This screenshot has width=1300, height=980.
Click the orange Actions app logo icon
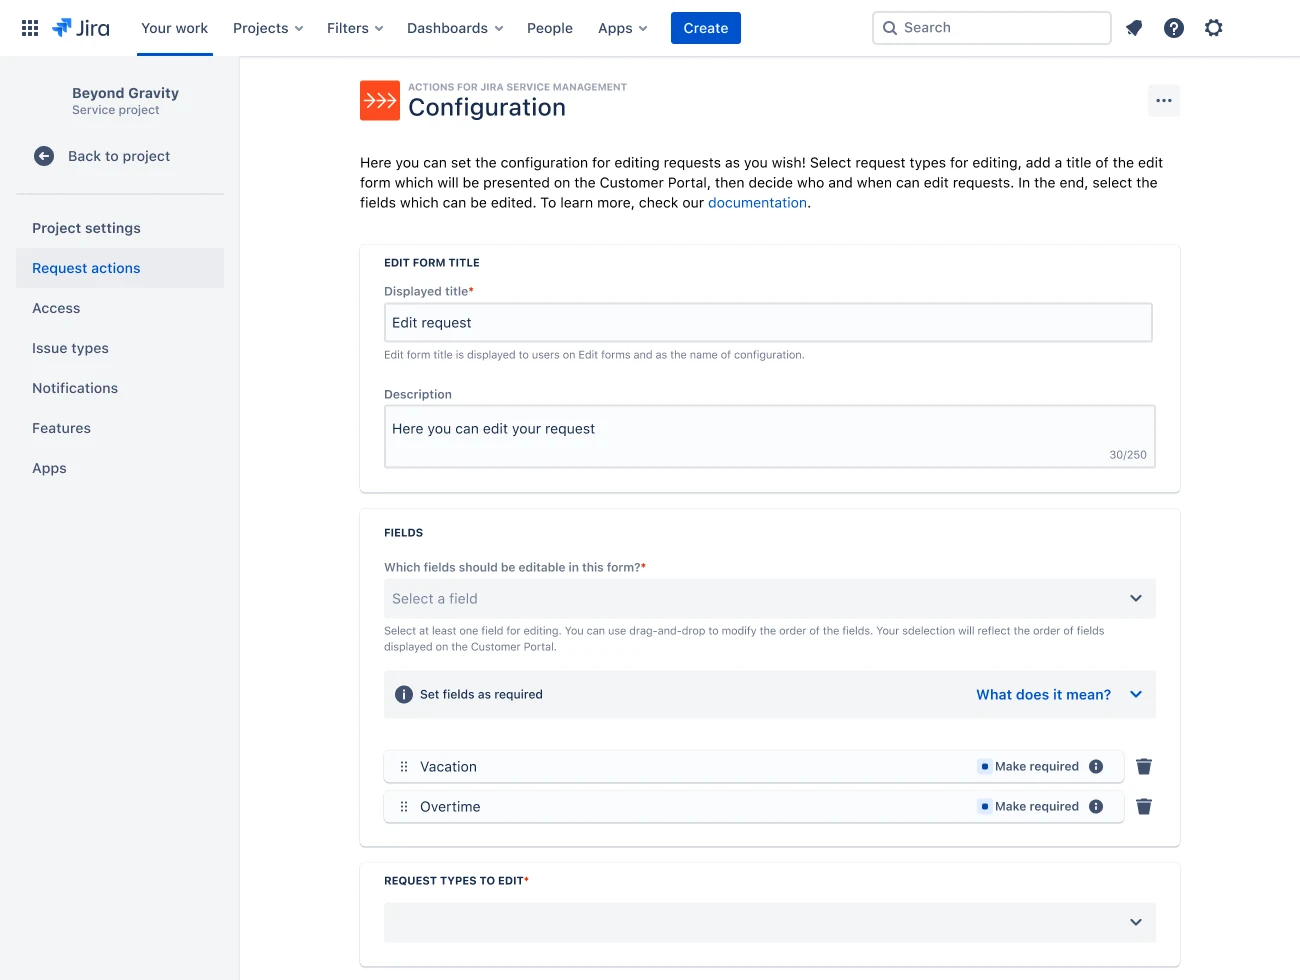380,100
